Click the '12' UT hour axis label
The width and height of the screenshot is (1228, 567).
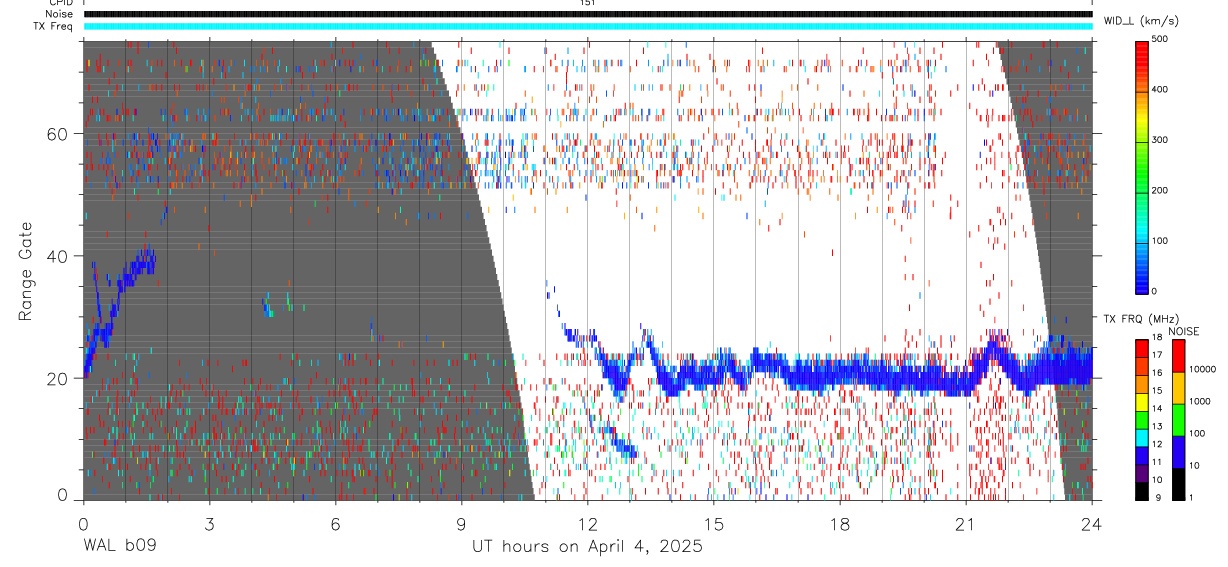[588, 524]
